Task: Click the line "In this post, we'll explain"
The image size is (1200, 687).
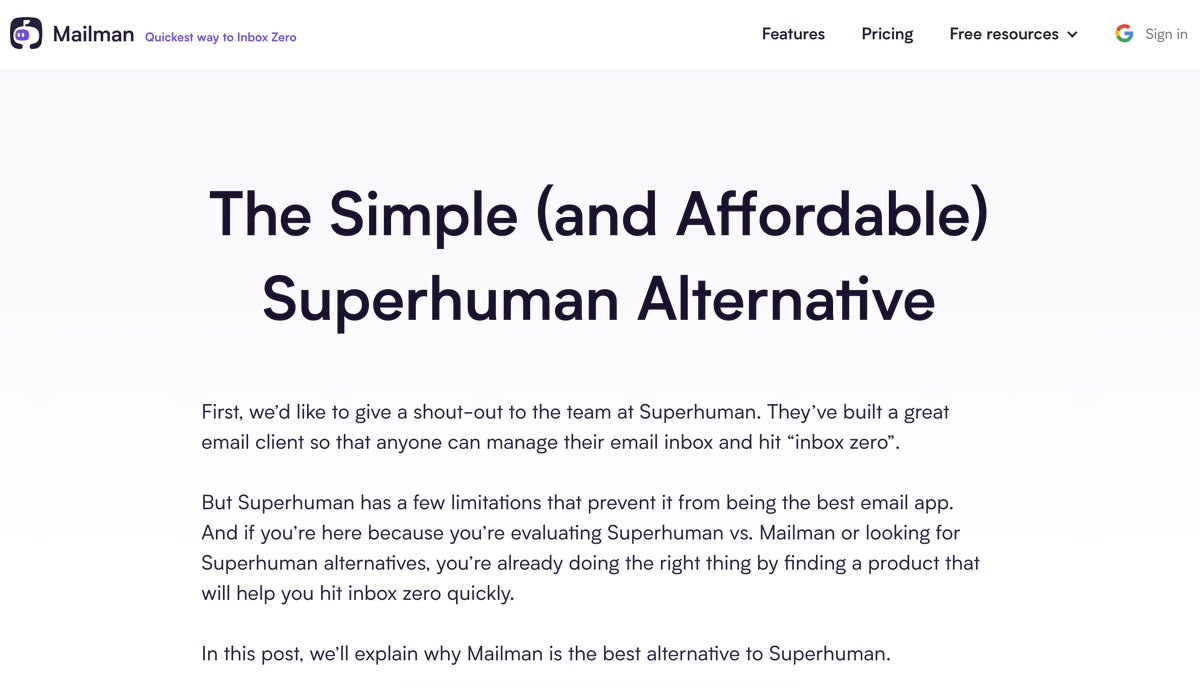Action: coord(545,654)
